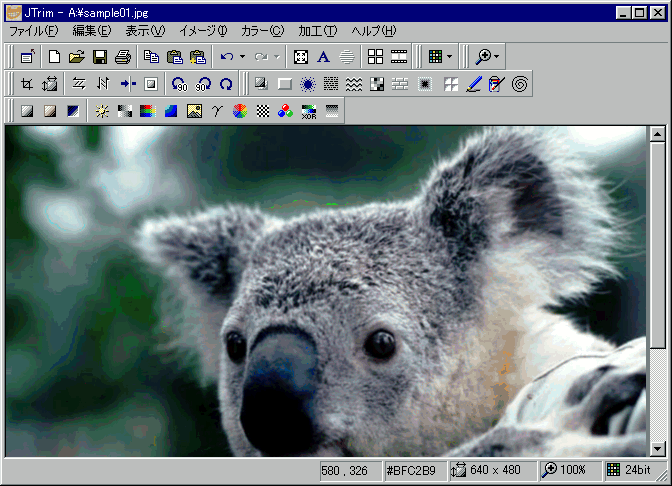Convert image to grayscale
Image resolution: width=672 pixels, height=486 pixels.
point(27,111)
